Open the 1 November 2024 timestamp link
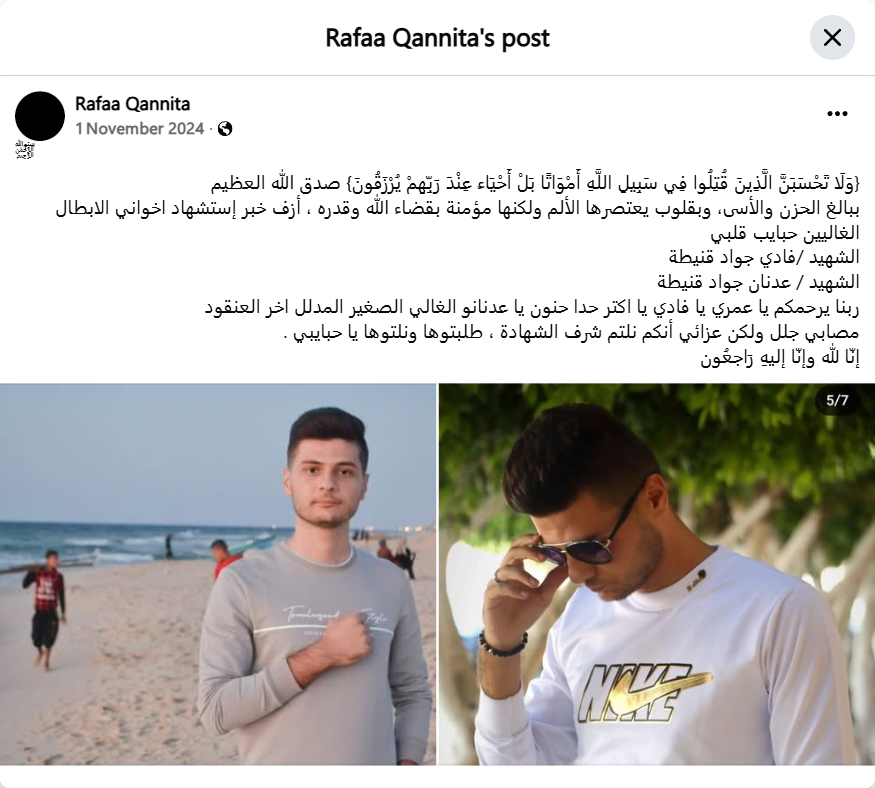The height and width of the screenshot is (788, 875). tap(140, 129)
